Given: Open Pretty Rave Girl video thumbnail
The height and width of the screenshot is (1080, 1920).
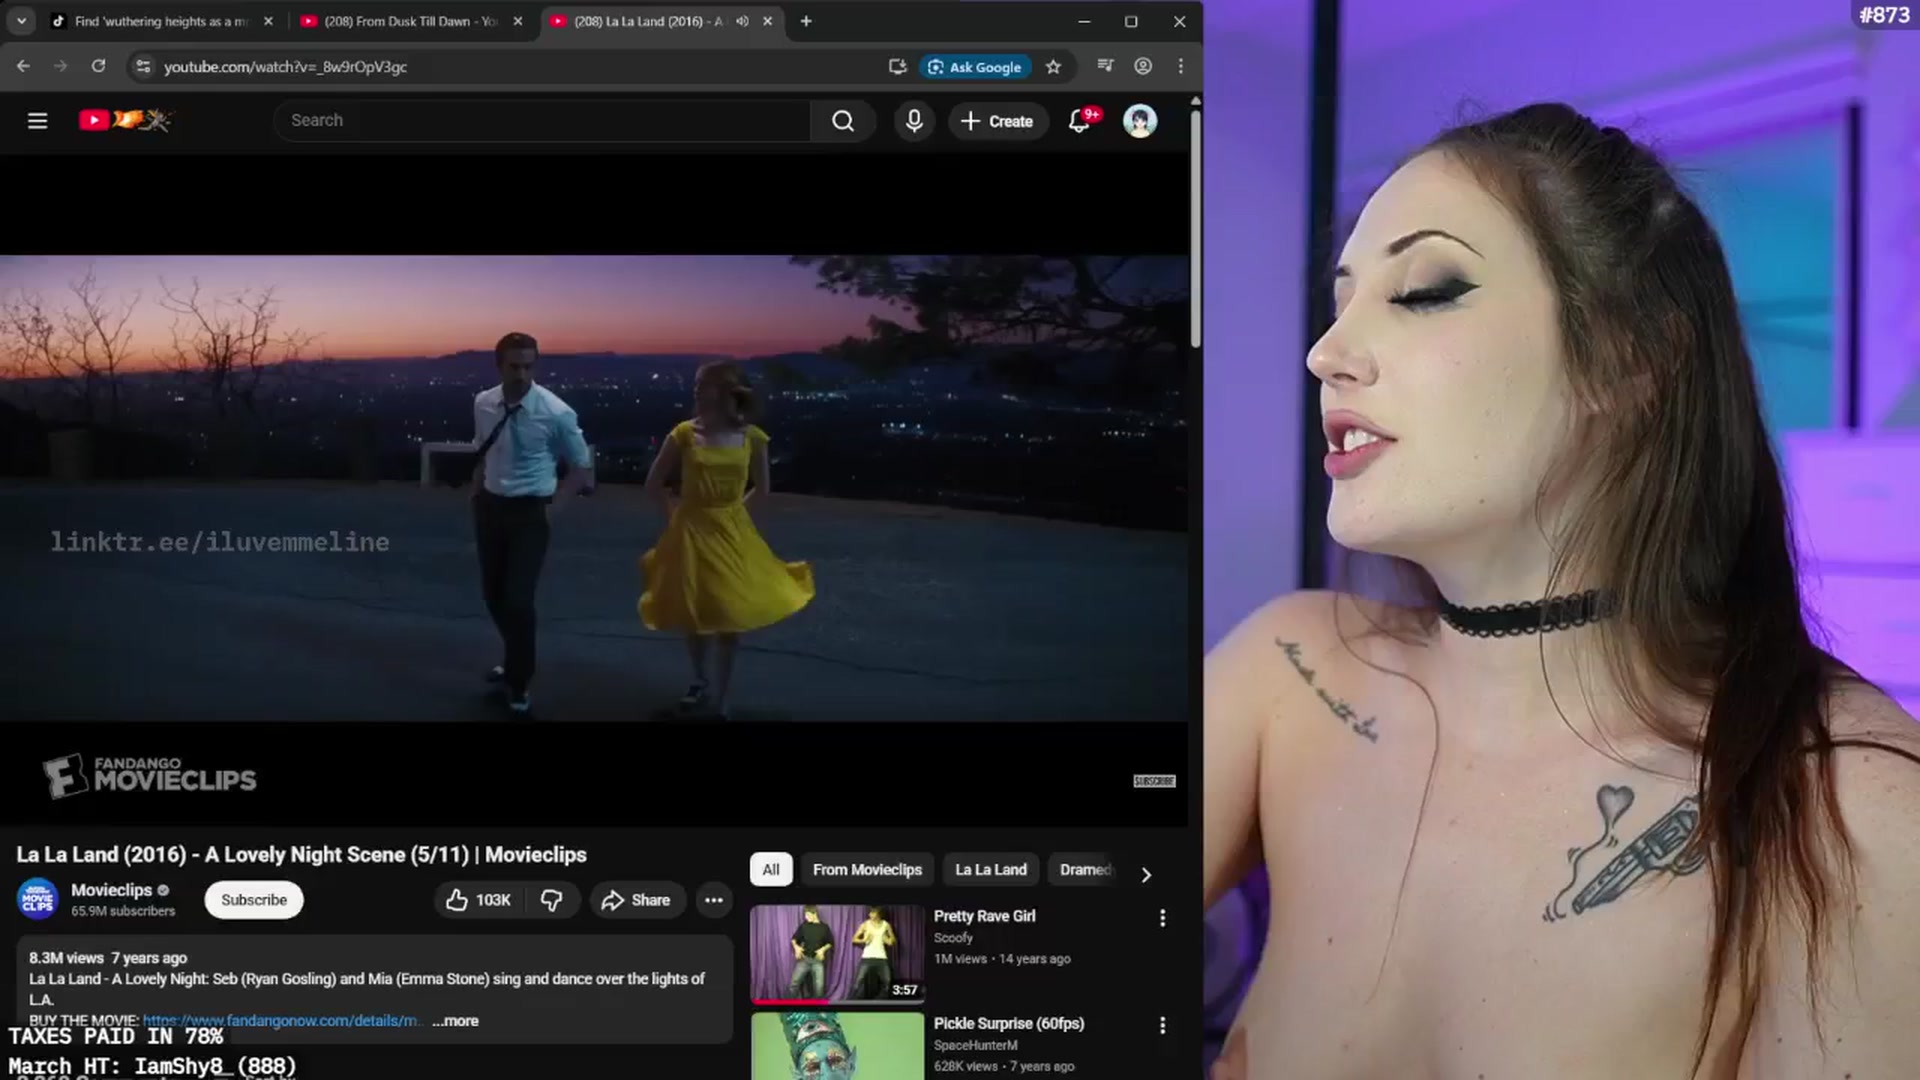Looking at the screenshot, I should pos(837,953).
